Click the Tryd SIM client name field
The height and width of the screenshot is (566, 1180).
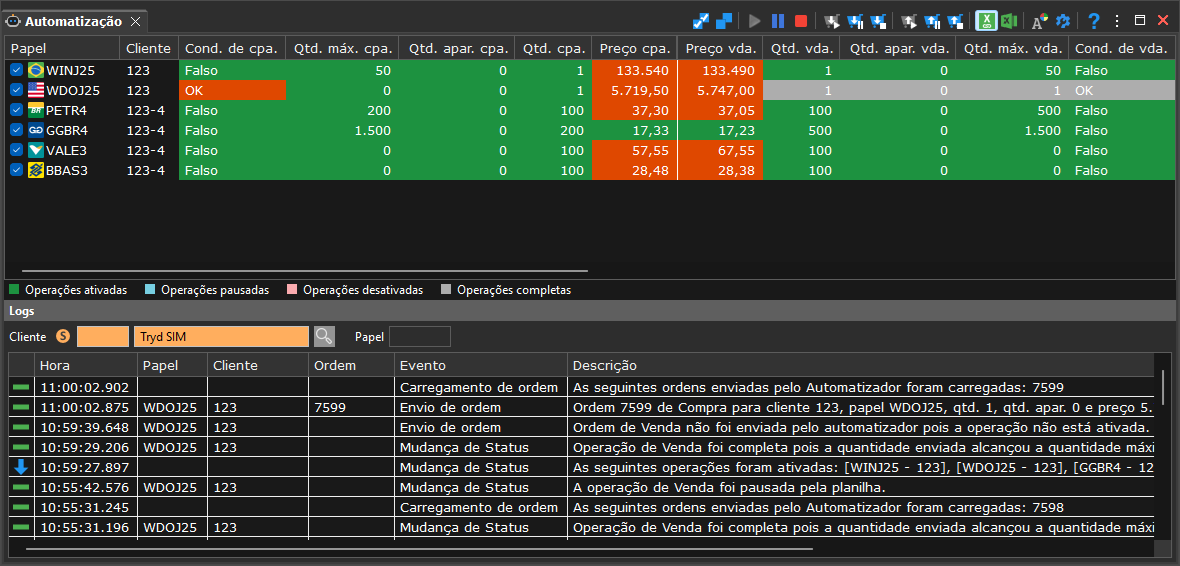pyautogui.click(x=221, y=336)
